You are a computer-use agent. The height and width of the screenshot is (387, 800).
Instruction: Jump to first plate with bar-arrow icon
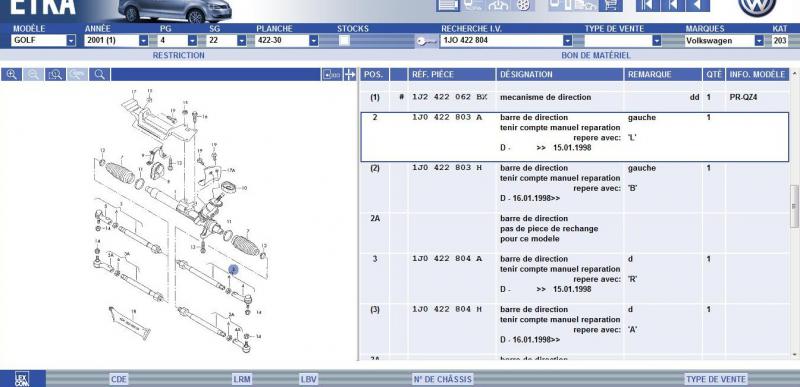pos(647,5)
